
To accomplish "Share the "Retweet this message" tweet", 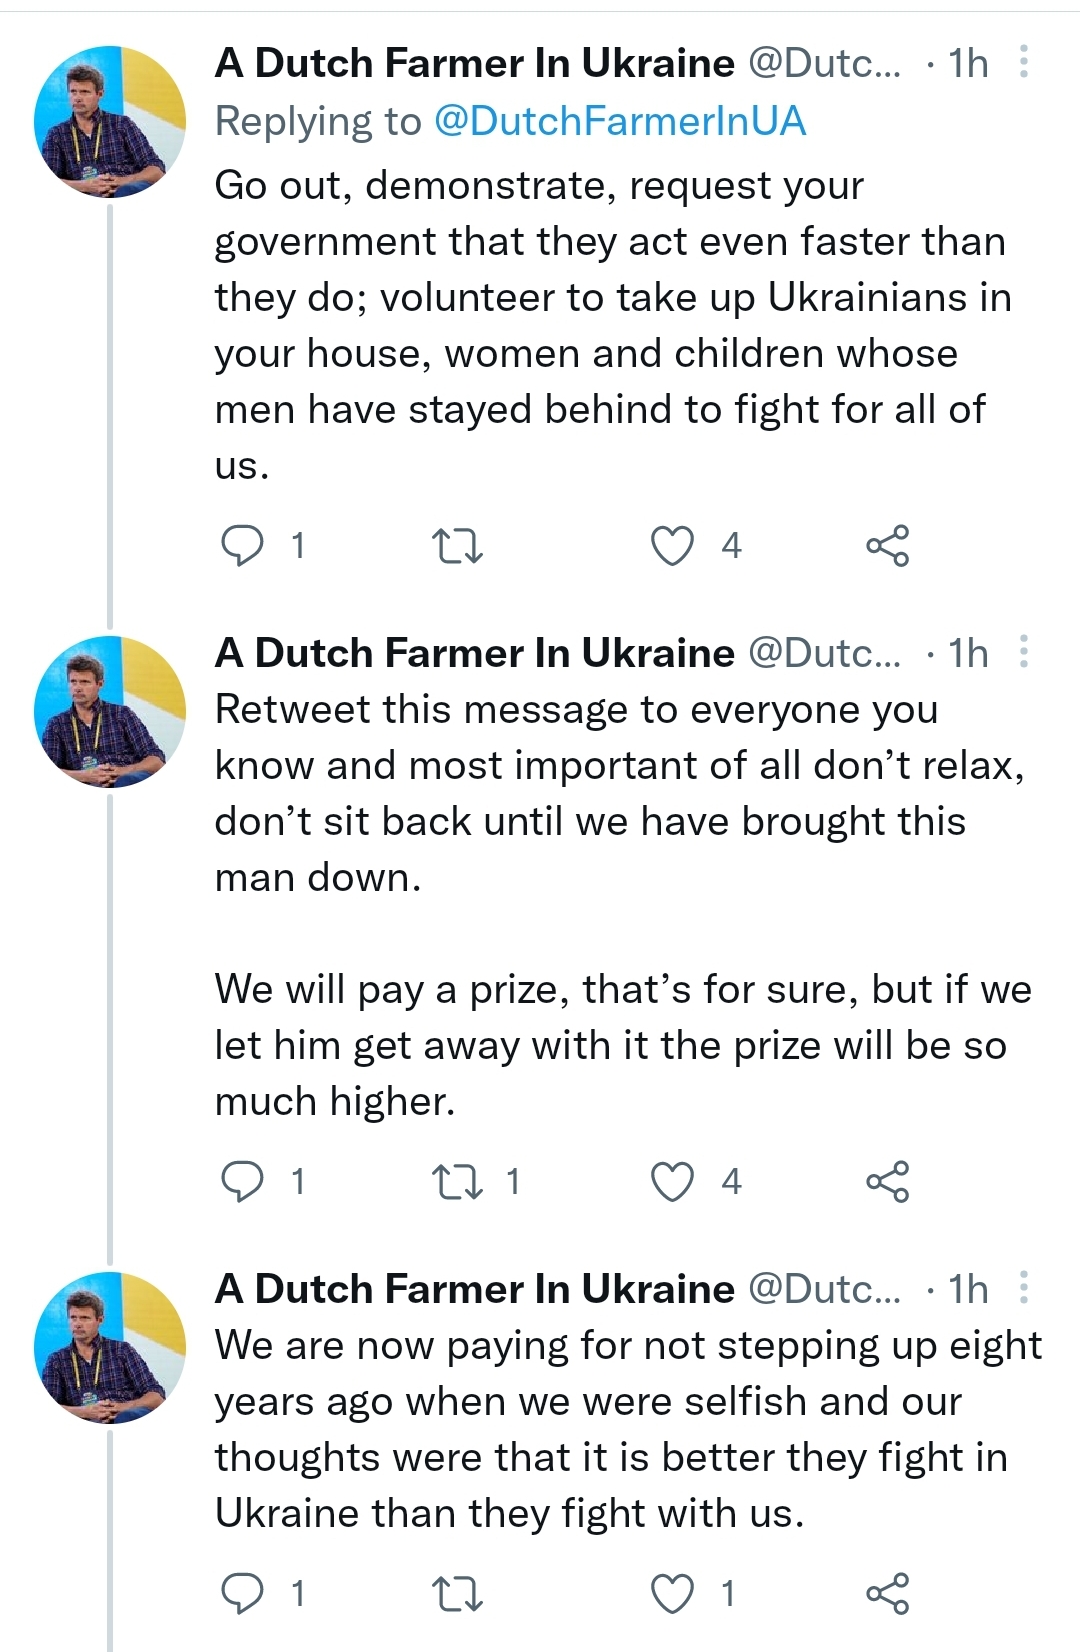I will click(x=887, y=1182).
